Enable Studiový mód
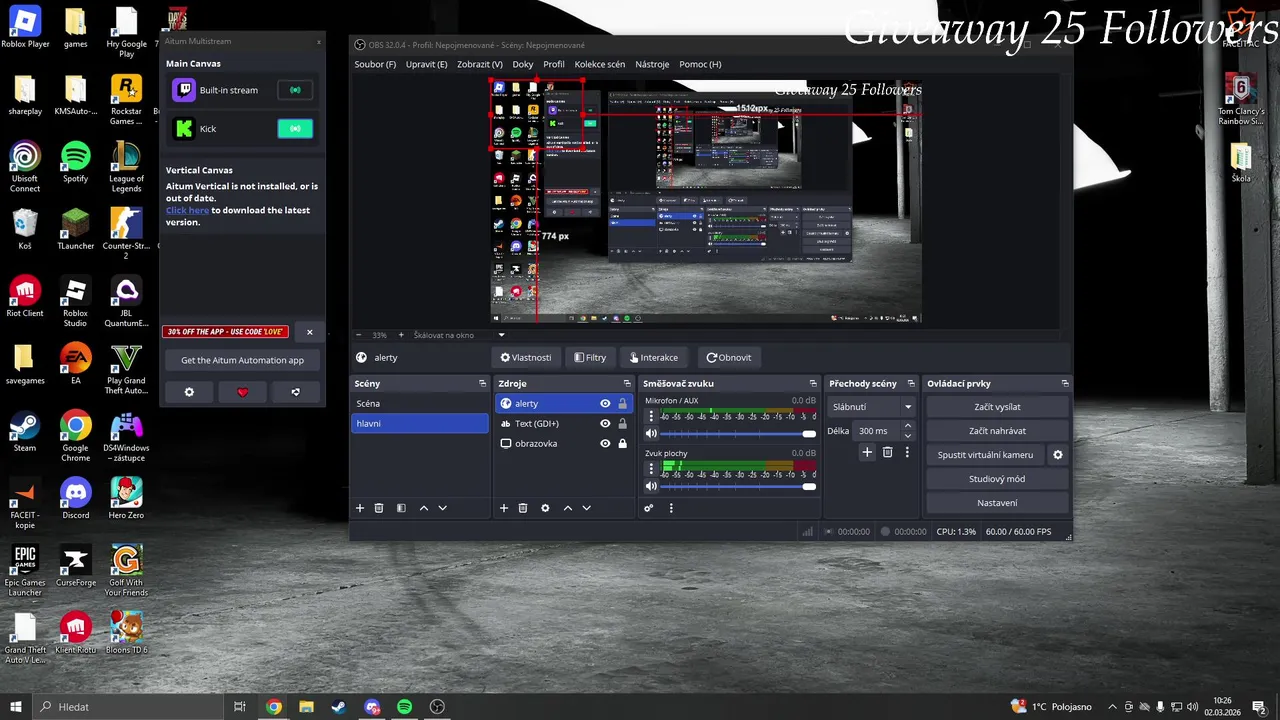Viewport: 1280px width, 720px height. click(997, 479)
